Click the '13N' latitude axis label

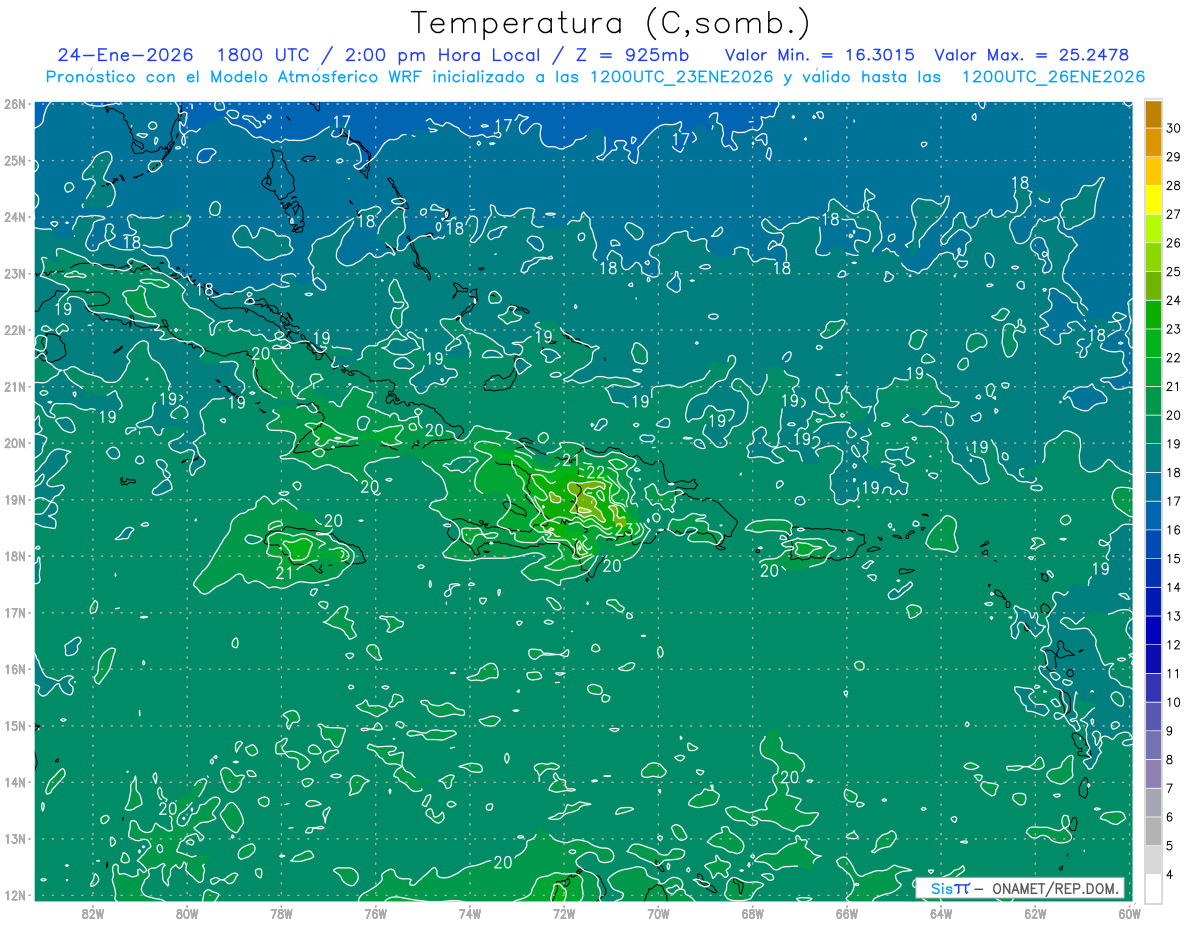[x=15, y=839]
